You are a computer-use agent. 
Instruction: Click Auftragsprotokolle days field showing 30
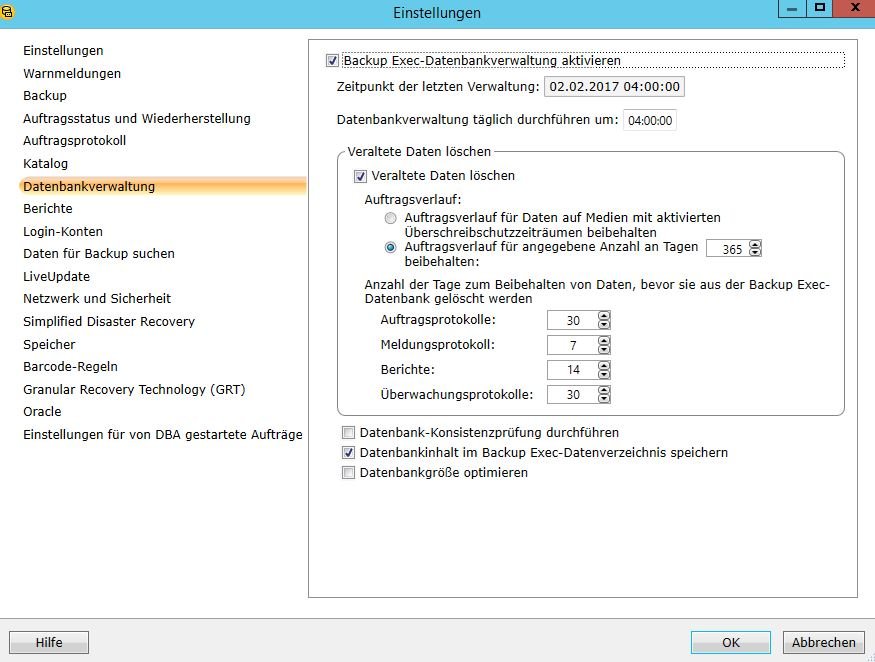pyautogui.click(x=573, y=320)
